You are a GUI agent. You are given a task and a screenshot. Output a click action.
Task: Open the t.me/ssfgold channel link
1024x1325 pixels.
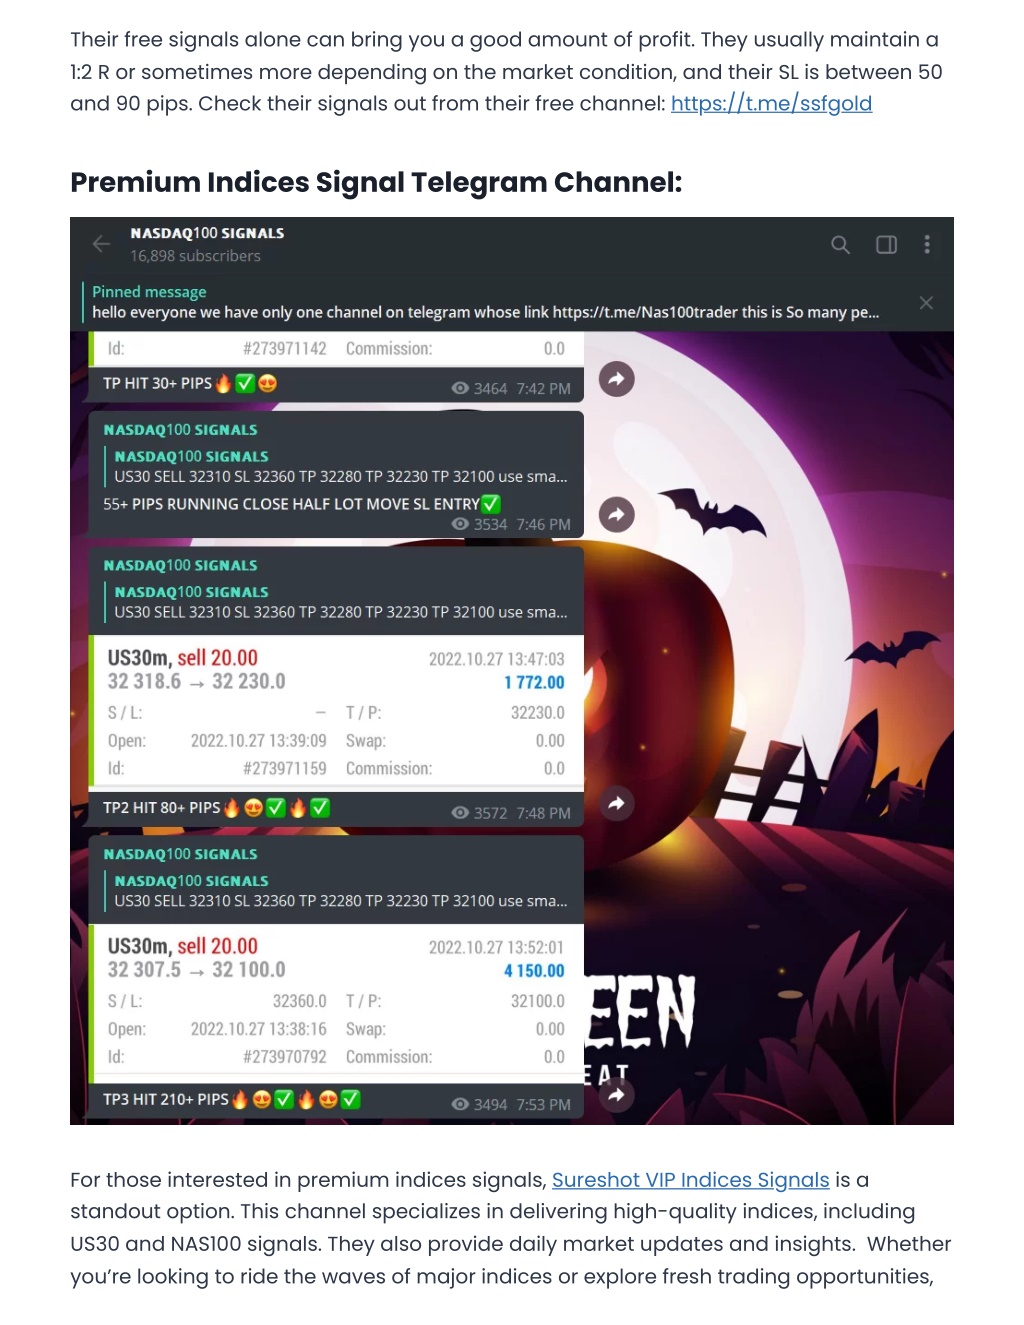tap(771, 104)
